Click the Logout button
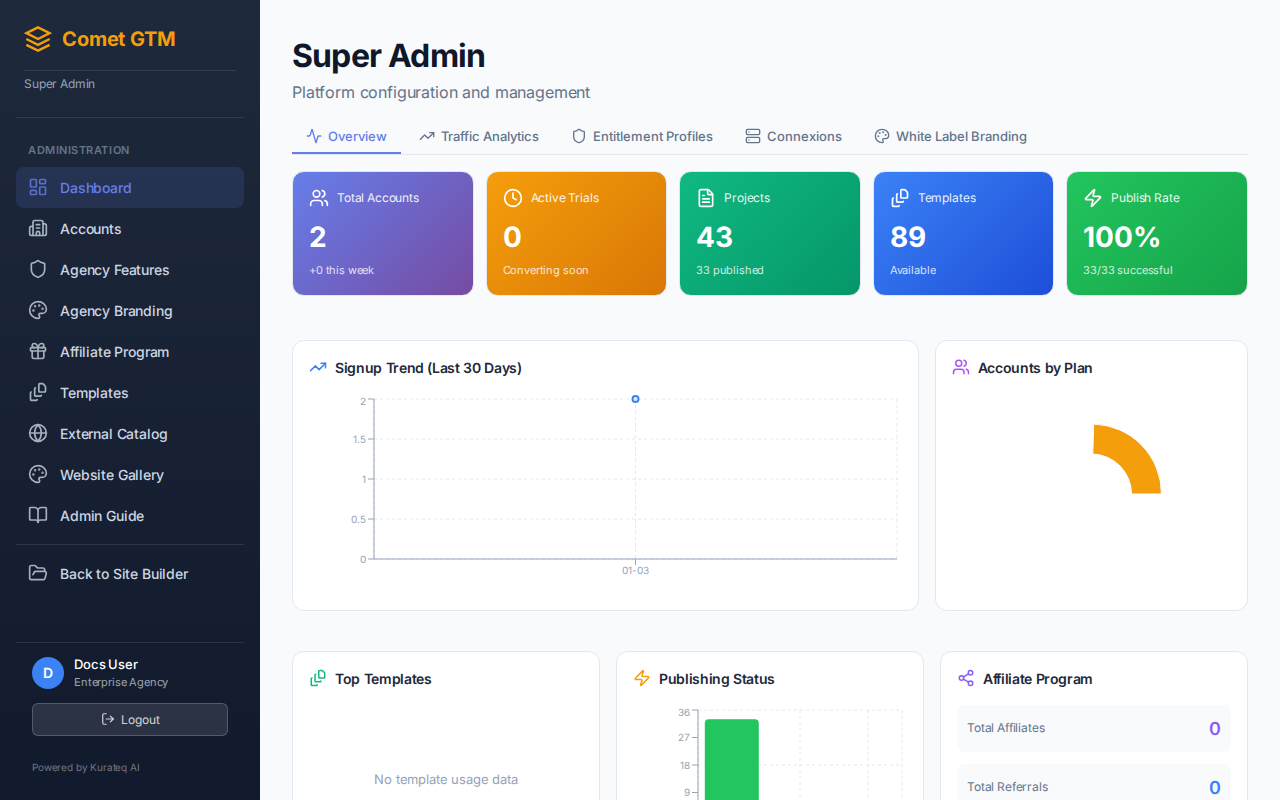The height and width of the screenshot is (800, 1280). 129,719
